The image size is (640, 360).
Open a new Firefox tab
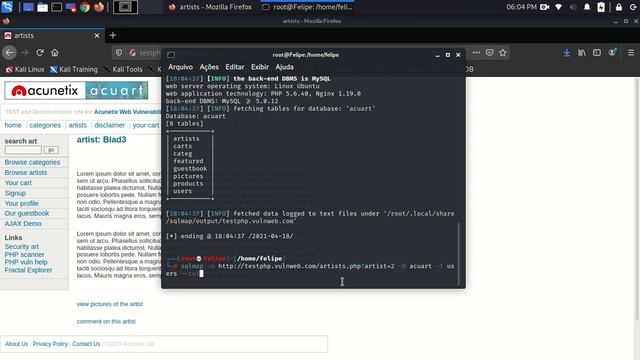tap(113, 36)
